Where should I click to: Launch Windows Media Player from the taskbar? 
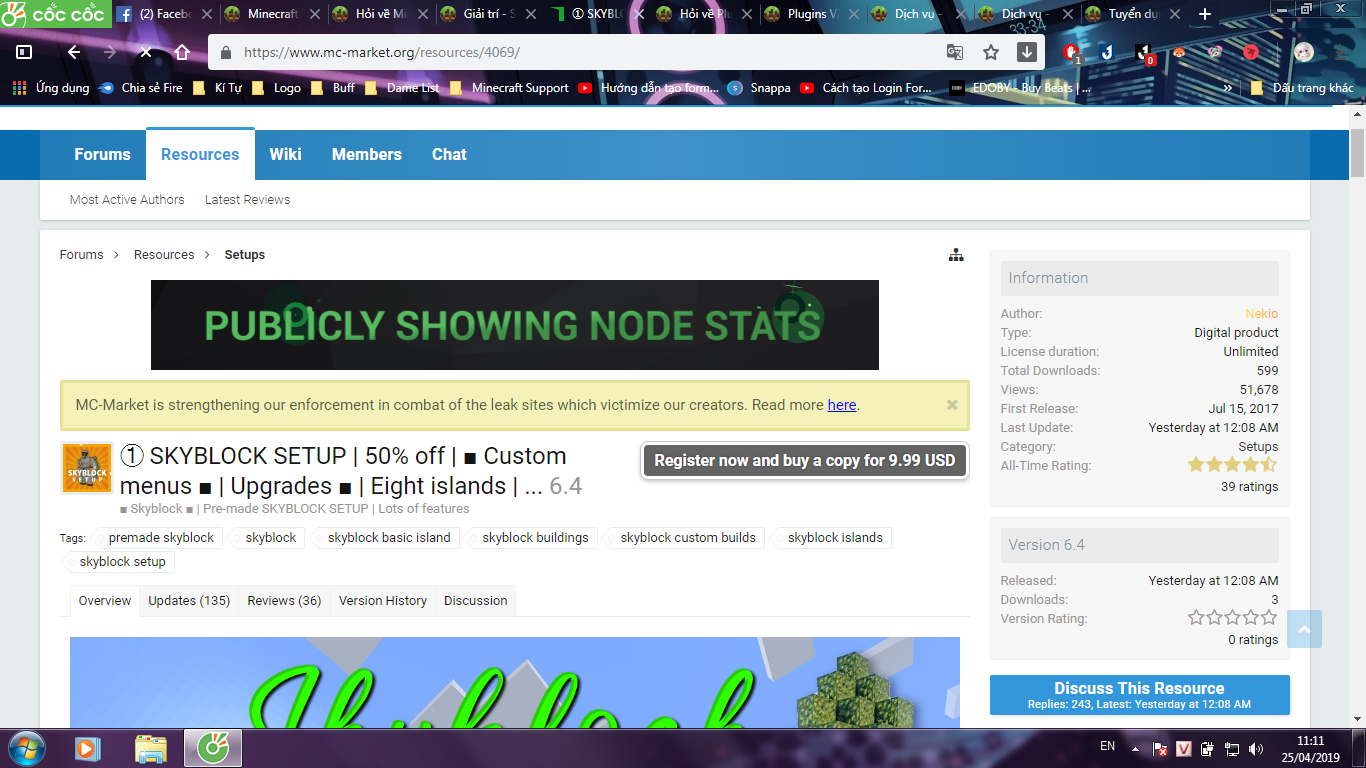tap(88, 747)
